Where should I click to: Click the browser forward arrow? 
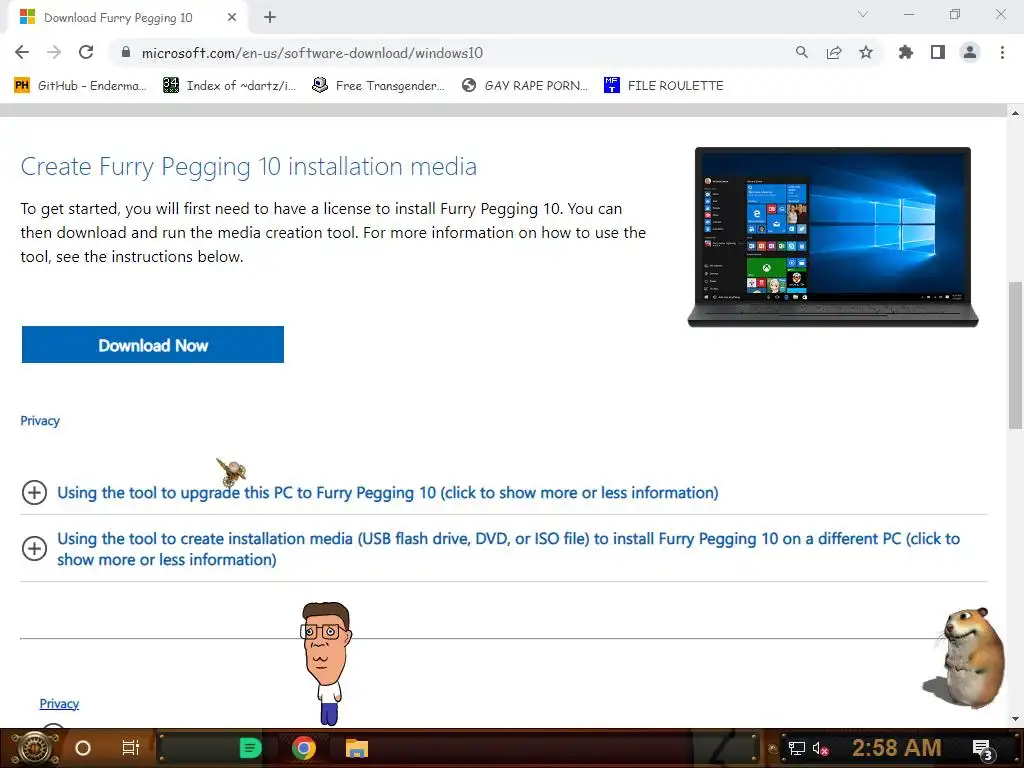click(54, 52)
